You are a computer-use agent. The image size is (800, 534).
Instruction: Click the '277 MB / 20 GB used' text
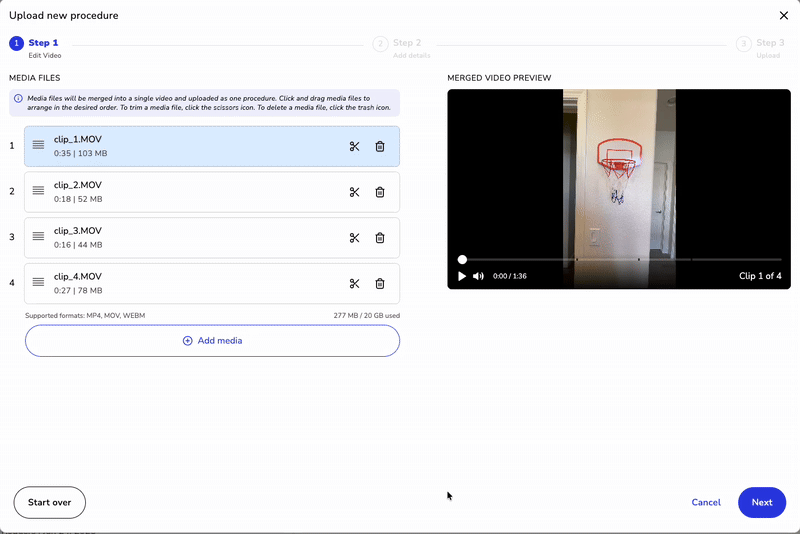[x=366, y=316]
